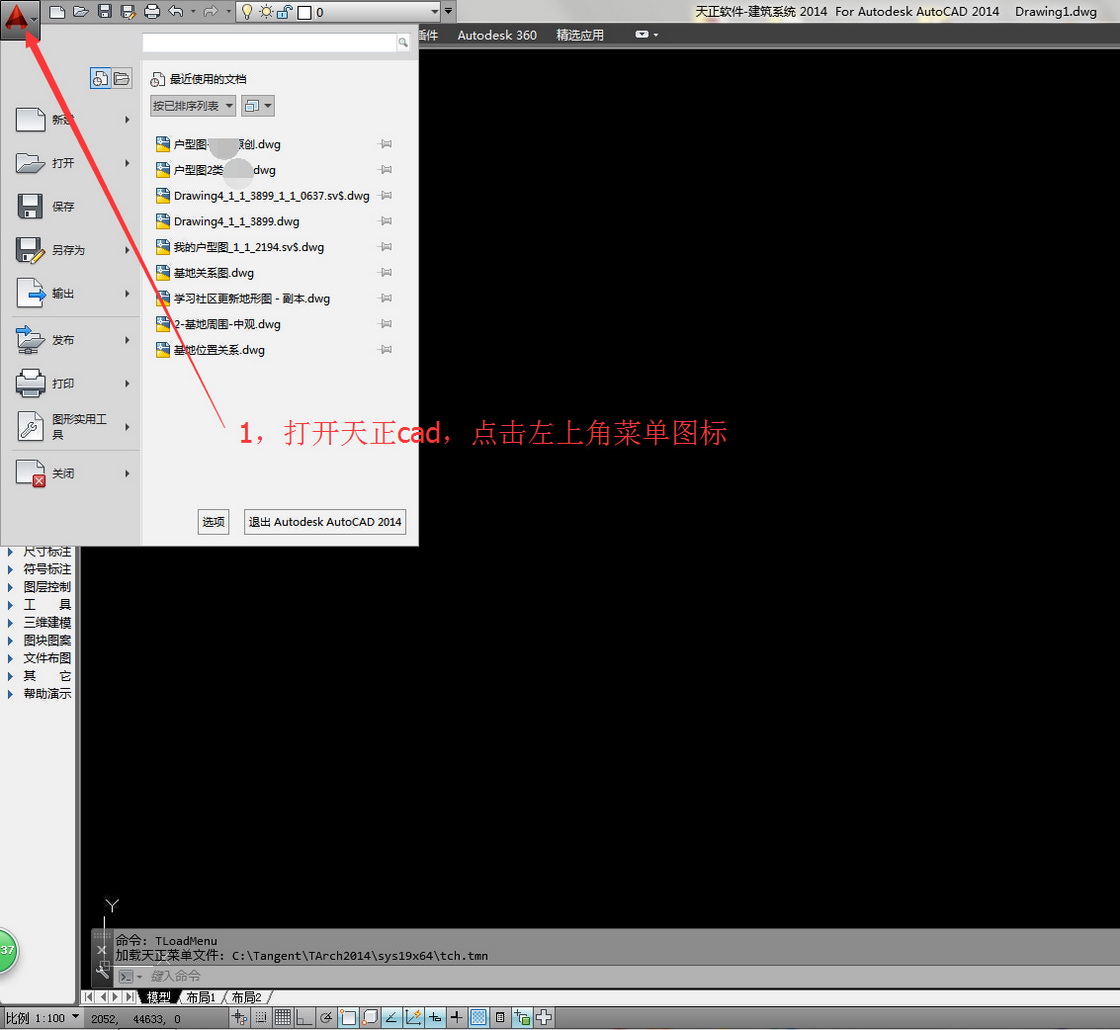
Task: Open the 图形实用工具 submenu
Action: 127,427
